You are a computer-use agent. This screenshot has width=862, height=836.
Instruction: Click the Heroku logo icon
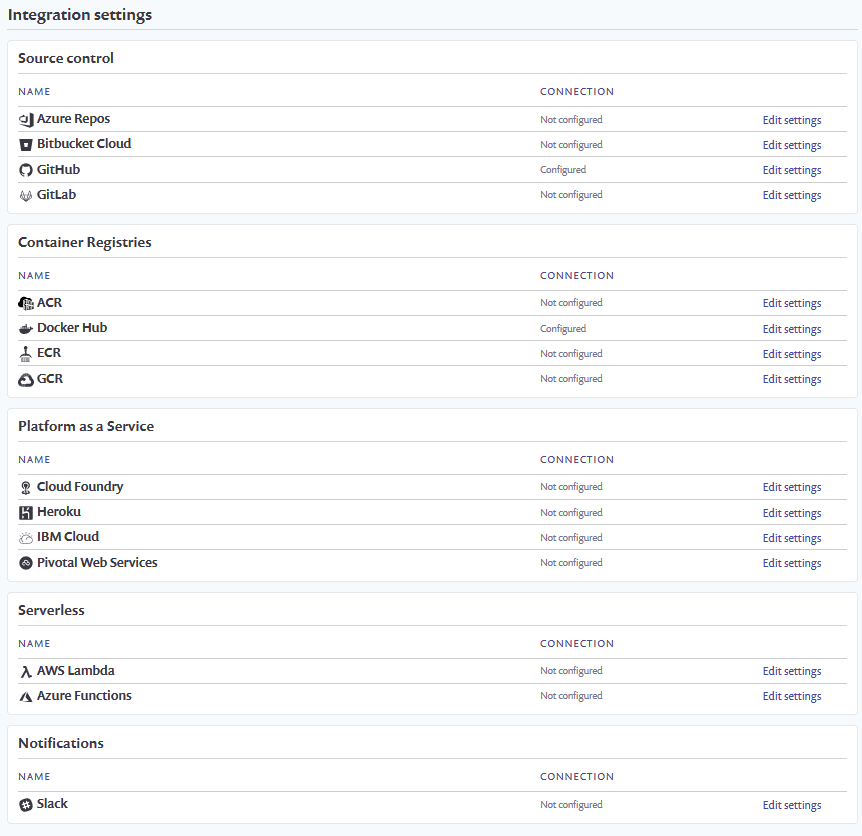[x=26, y=513]
